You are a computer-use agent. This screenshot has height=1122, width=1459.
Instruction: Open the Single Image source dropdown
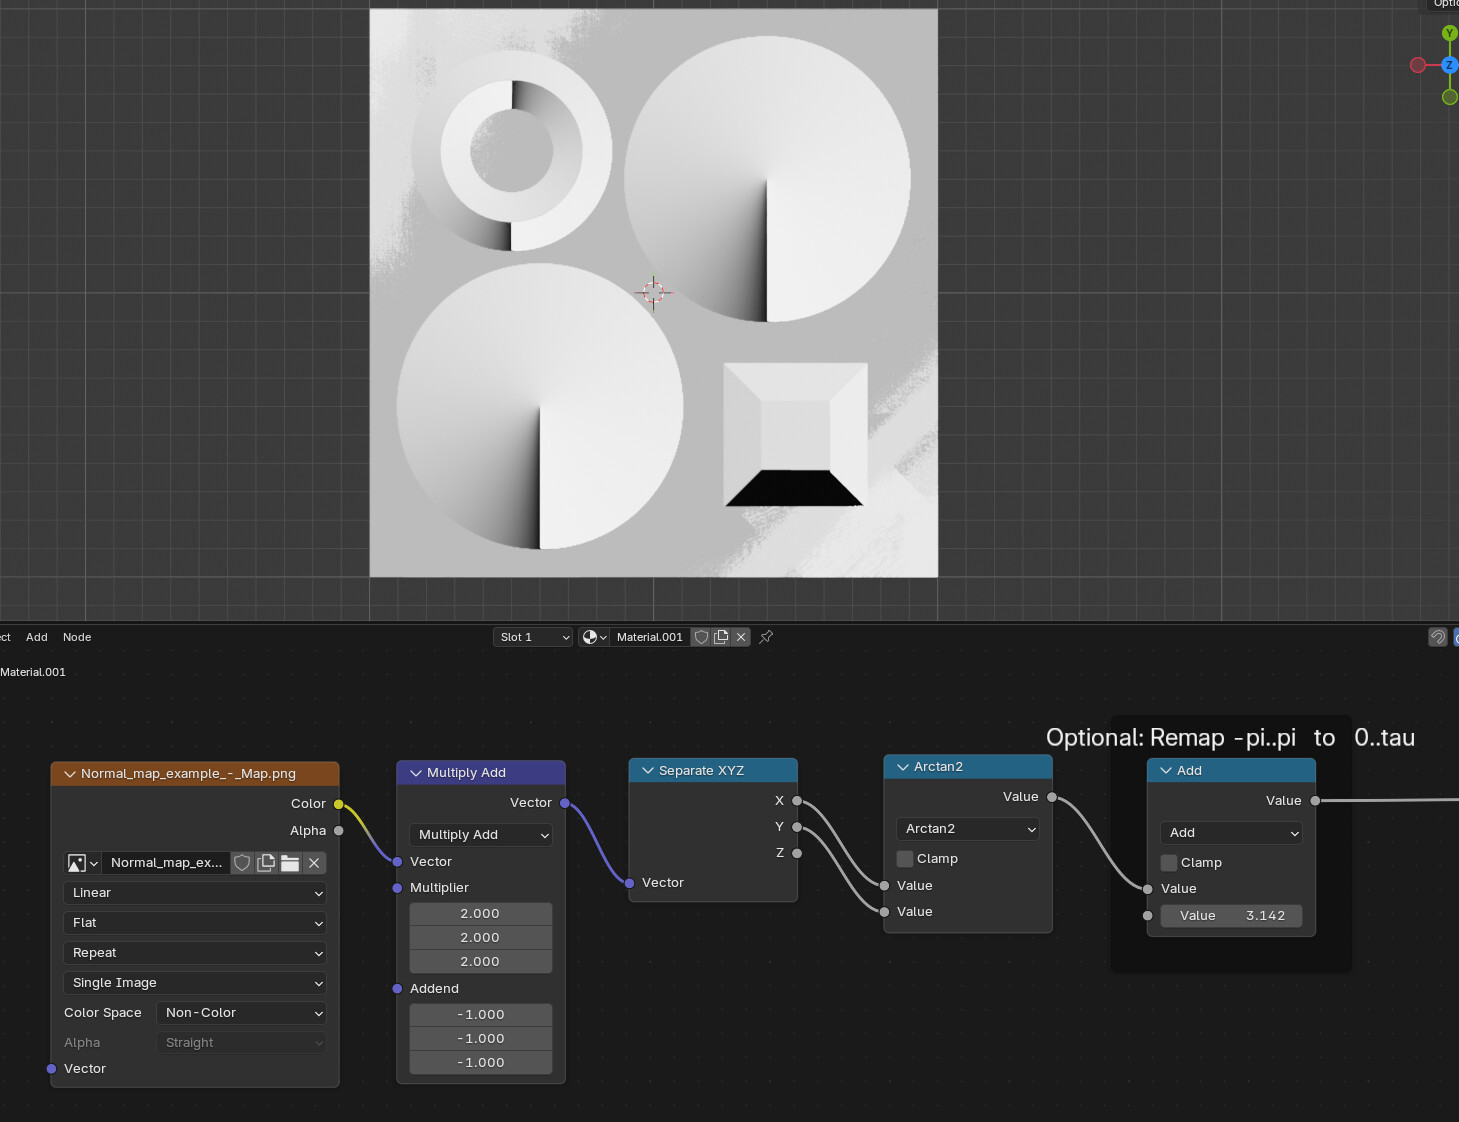(195, 983)
